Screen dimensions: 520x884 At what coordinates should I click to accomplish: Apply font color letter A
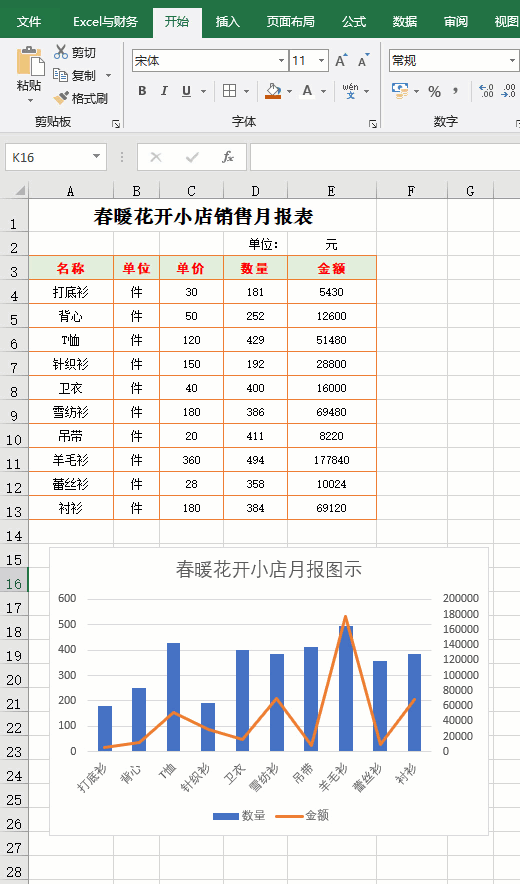307,91
